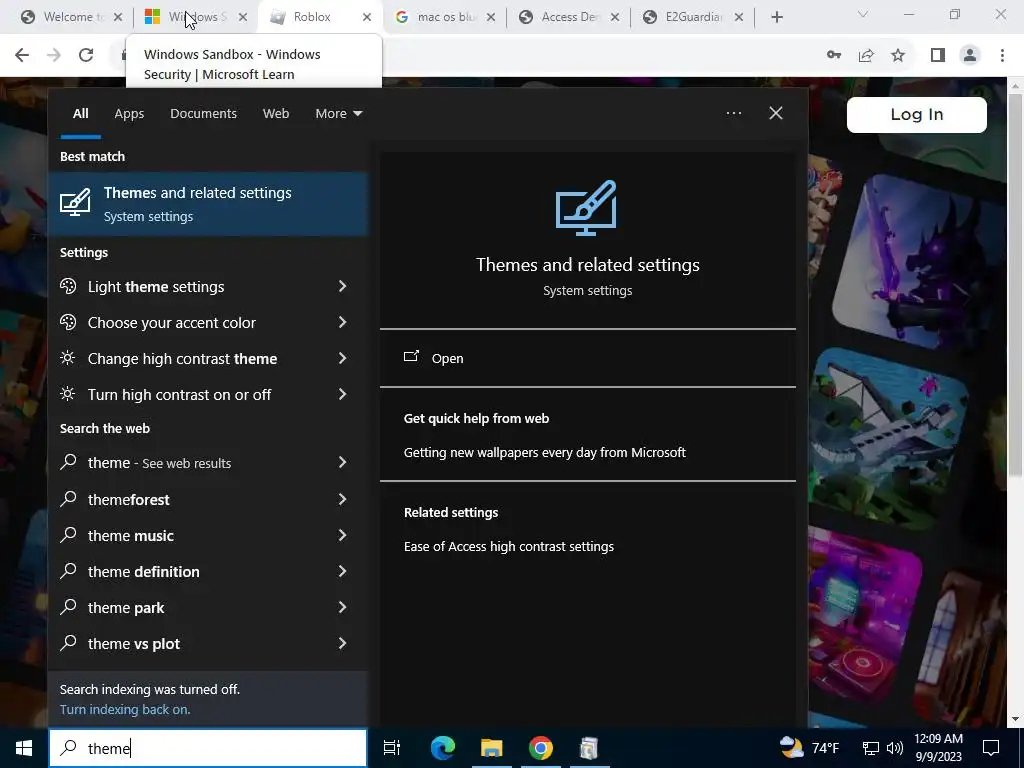The width and height of the screenshot is (1024, 768).
Task: Open the Action Center notifications icon
Action: tap(991, 748)
